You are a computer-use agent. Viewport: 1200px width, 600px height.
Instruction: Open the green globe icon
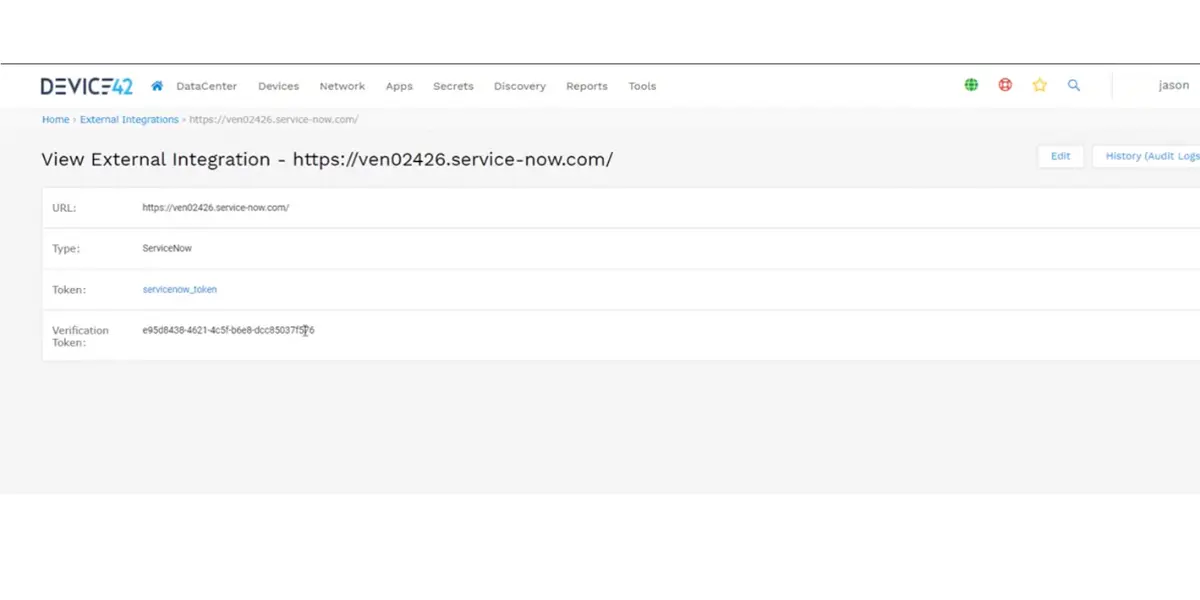(x=971, y=85)
